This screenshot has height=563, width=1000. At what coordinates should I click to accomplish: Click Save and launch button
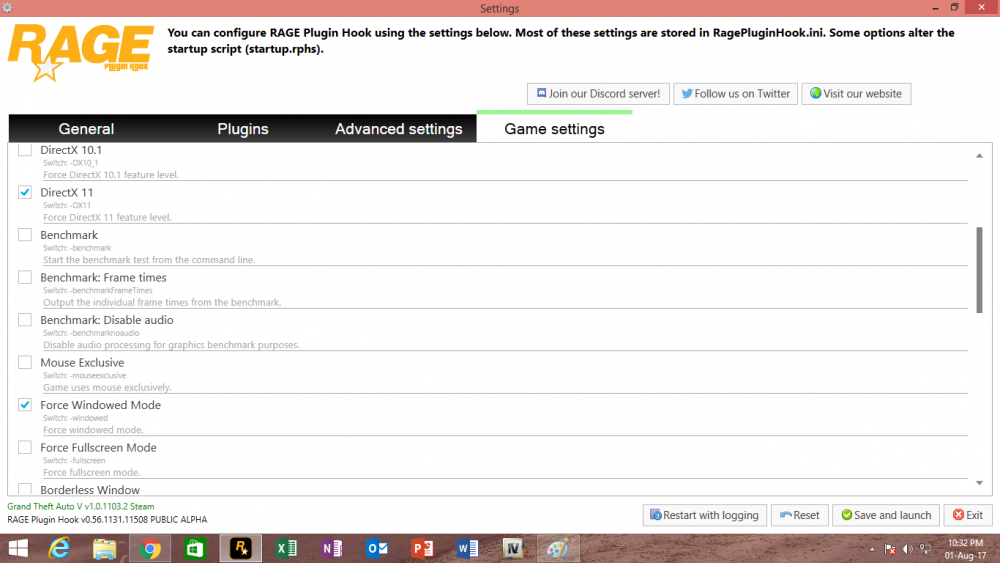886,515
